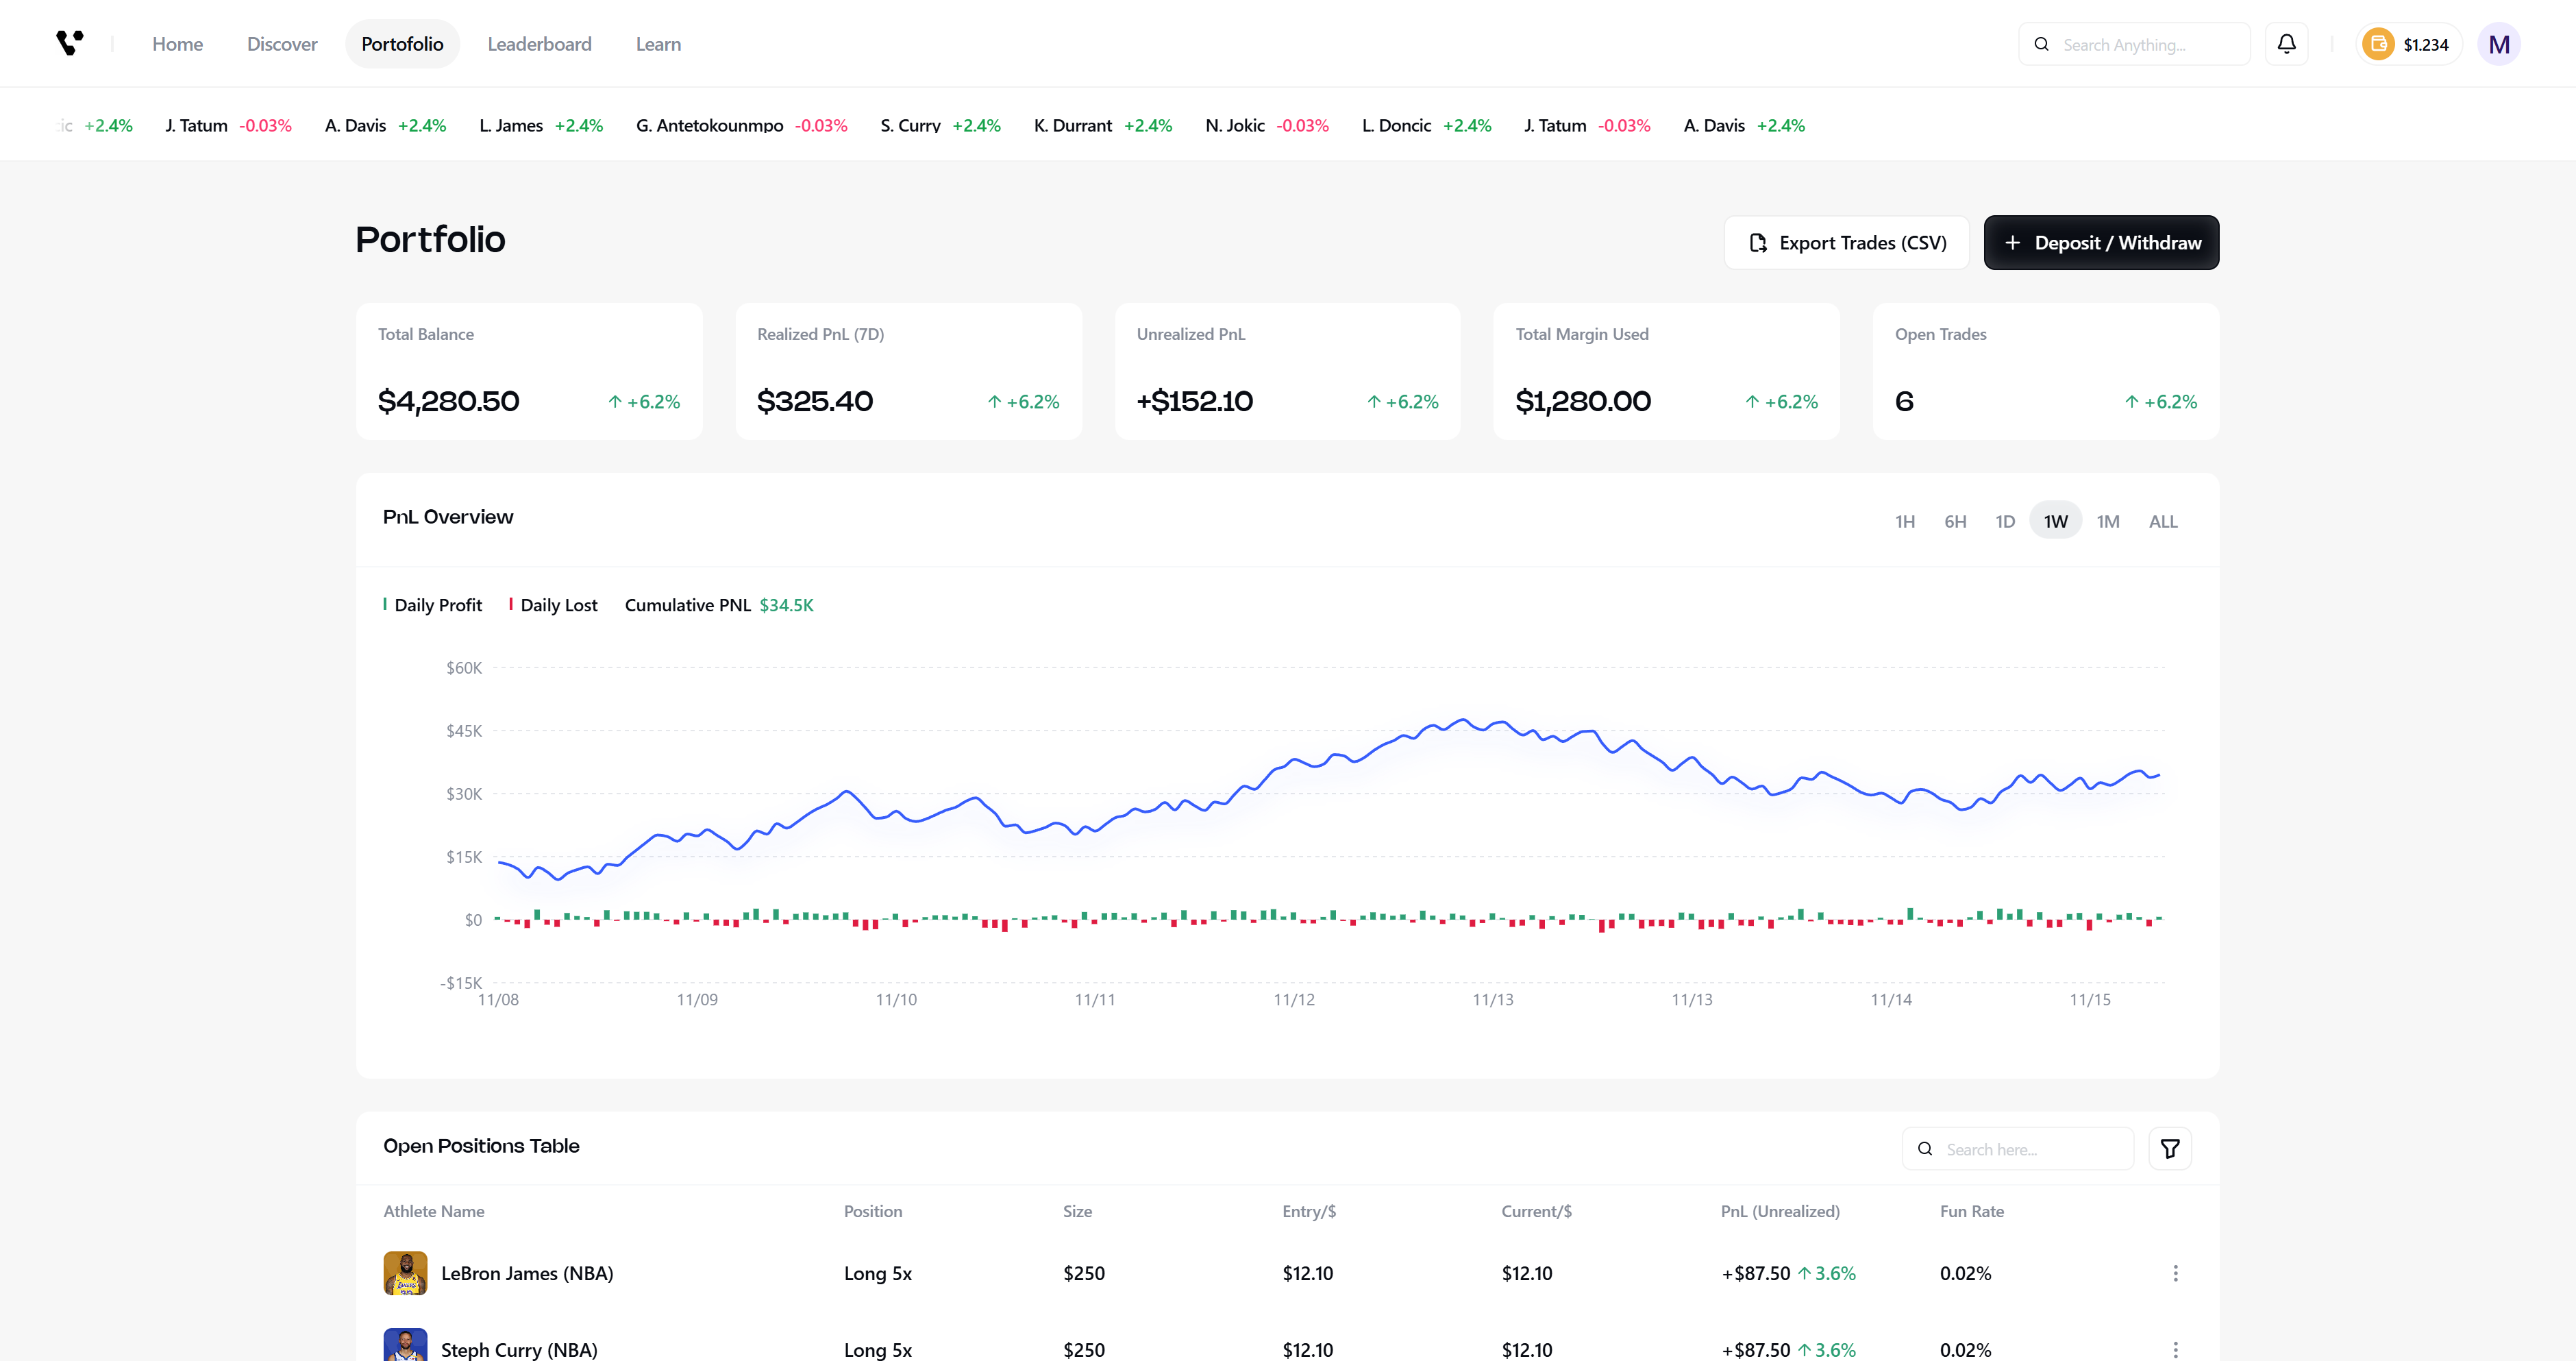Click LeBron James athlete thumbnail
Screen dimensions: 2576x1361
(x=405, y=1273)
